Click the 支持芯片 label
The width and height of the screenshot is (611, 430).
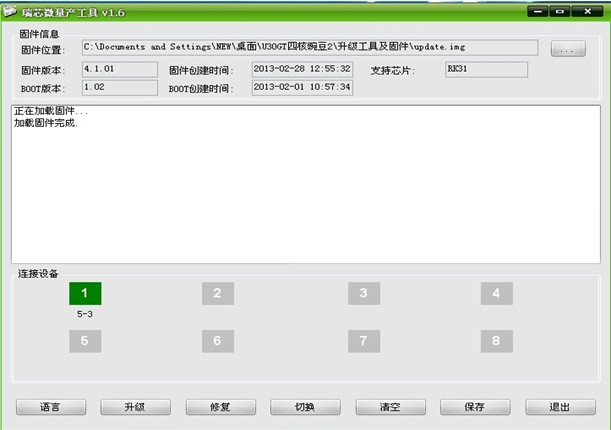[x=392, y=70]
